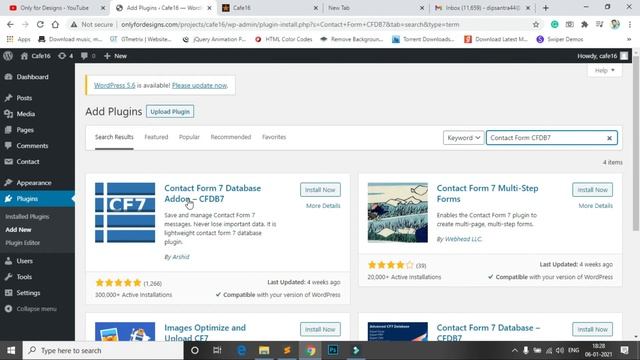
Task: Open the Windows Start menu
Action: point(11,350)
